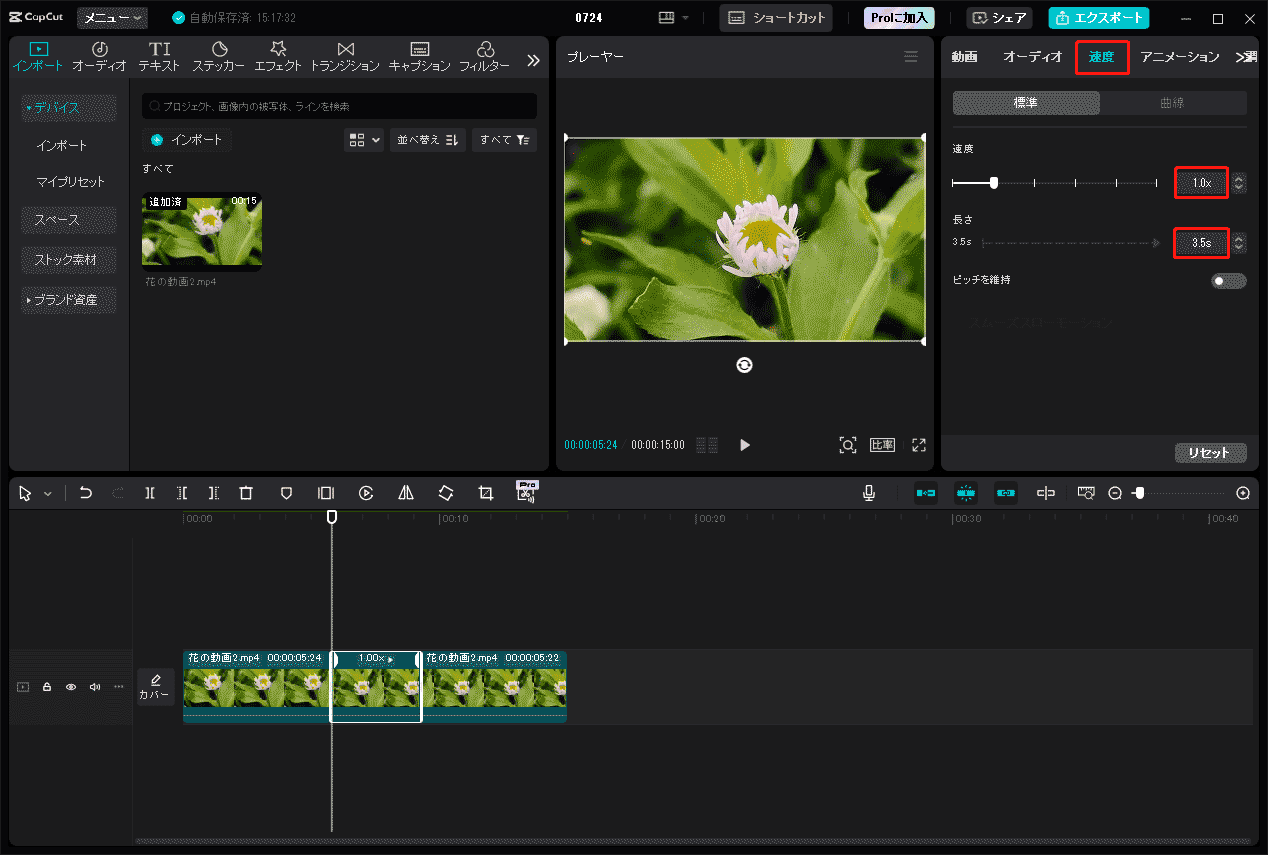Toggle auto snapping on timeline
The height and width of the screenshot is (855, 1268).
point(966,493)
